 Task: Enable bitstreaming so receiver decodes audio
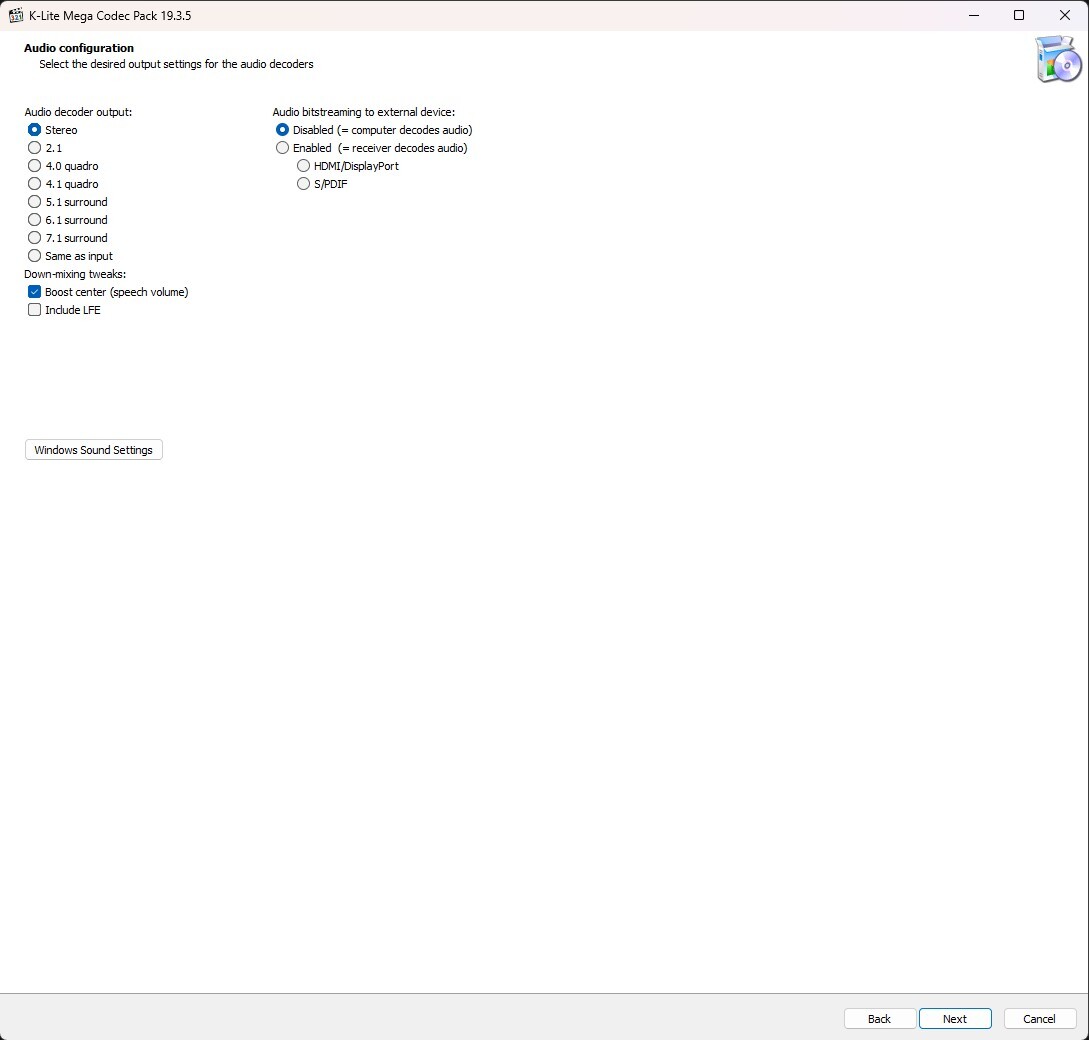pyautogui.click(x=283, y=148)
